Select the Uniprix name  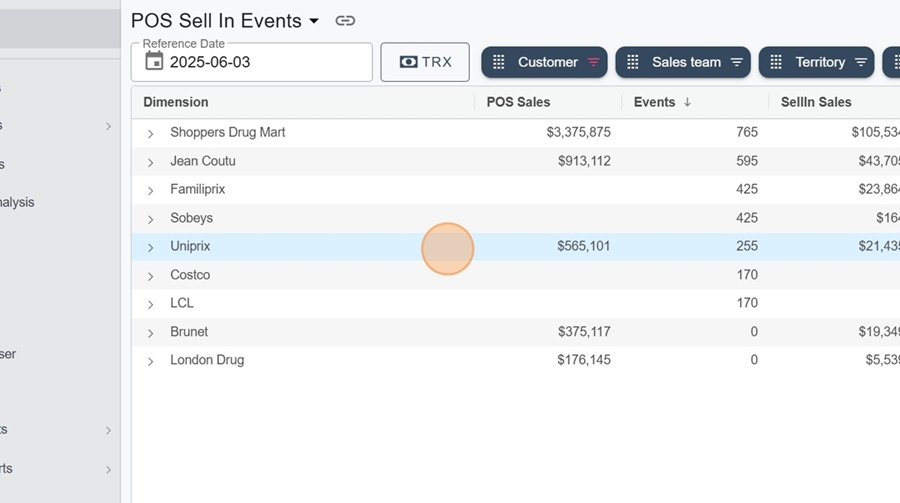point(190,246)
